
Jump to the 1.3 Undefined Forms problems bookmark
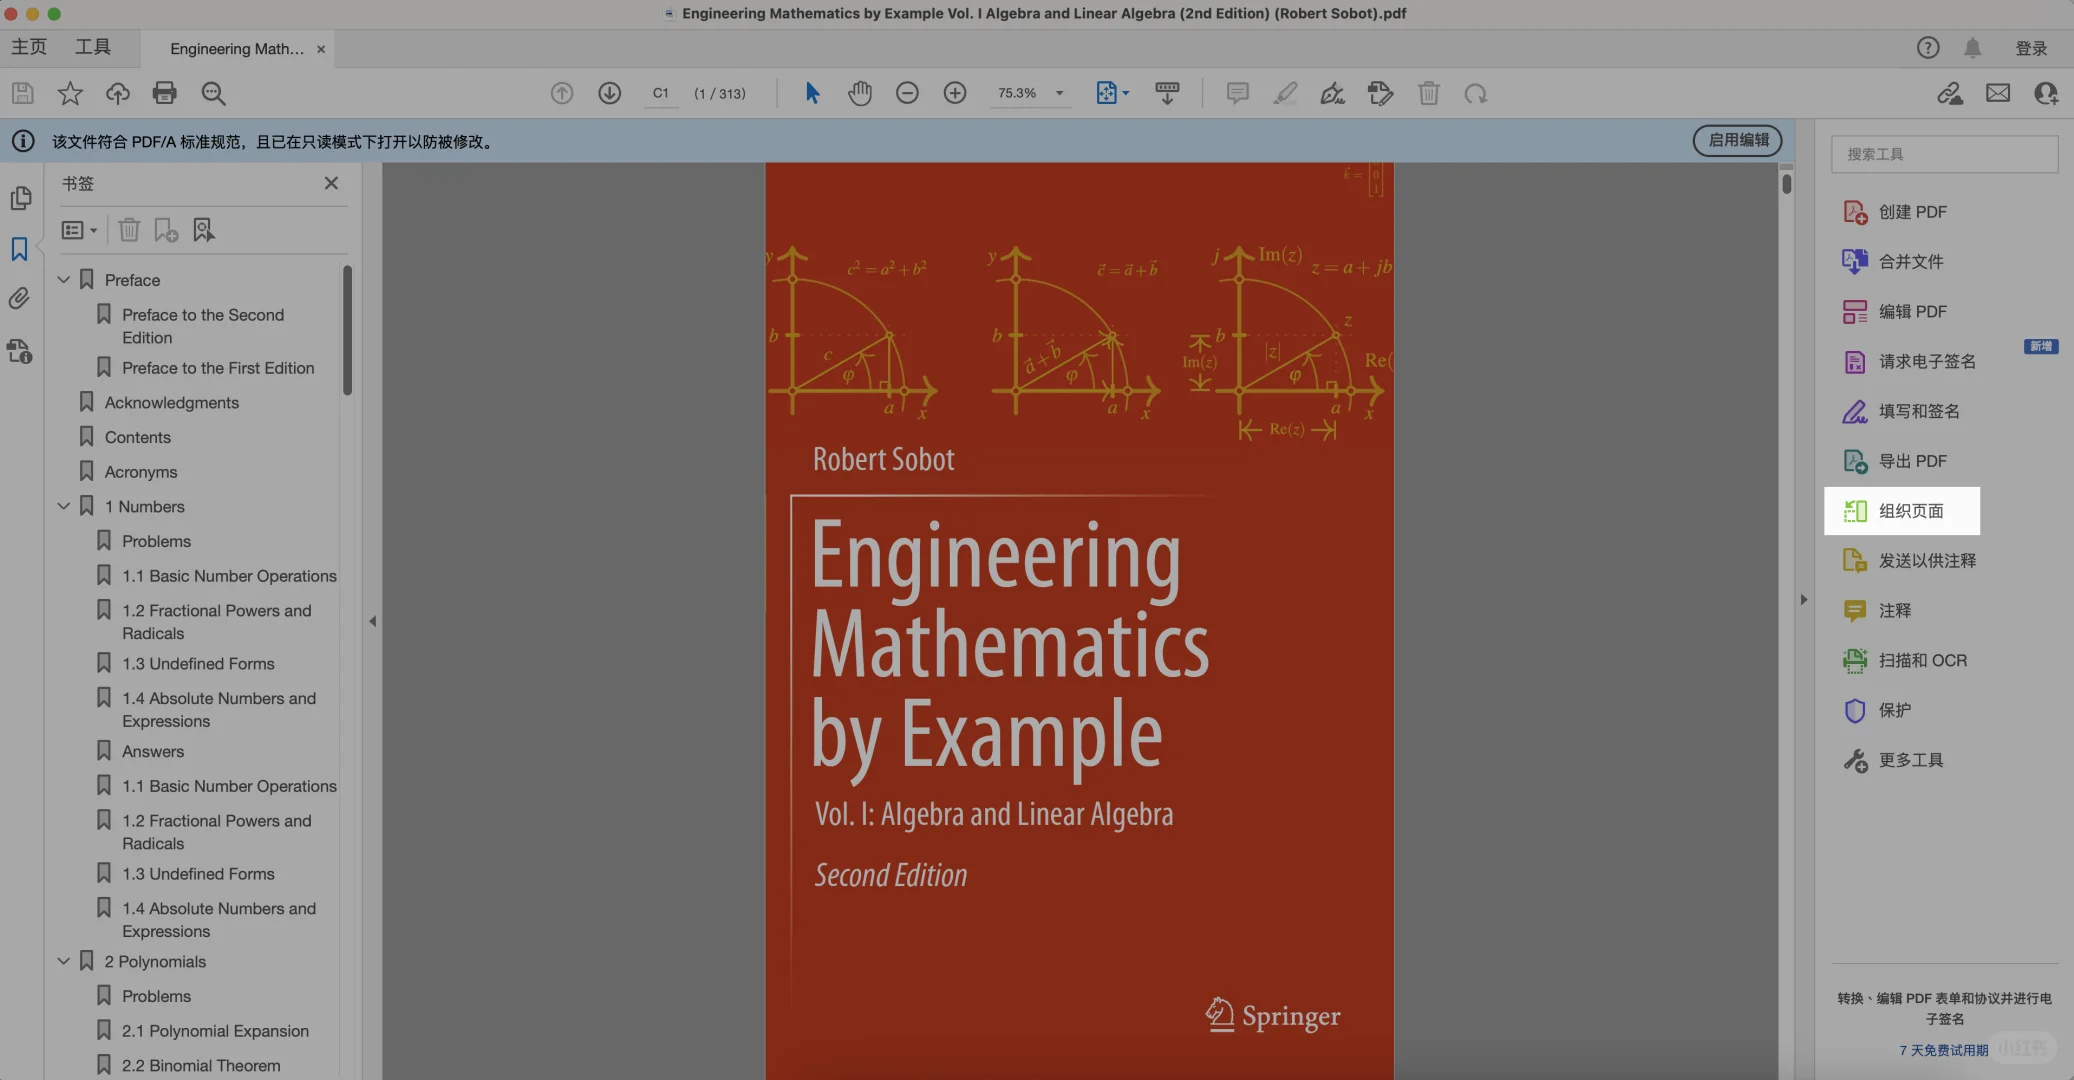click(x=198, y=663)
